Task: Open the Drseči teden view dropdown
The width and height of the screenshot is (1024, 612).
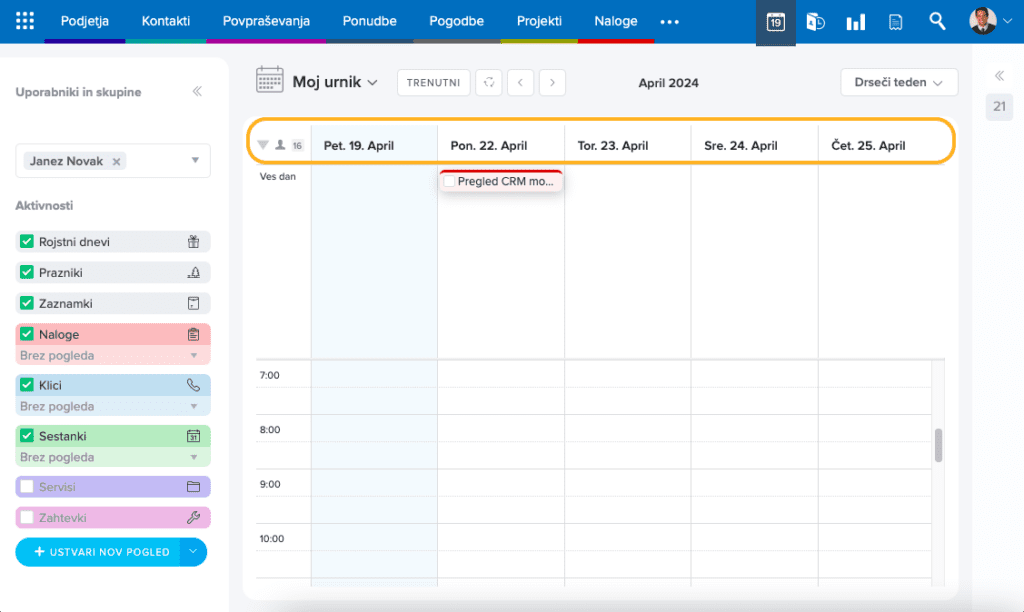Action: pyautogui.click(x=899, y=83)
